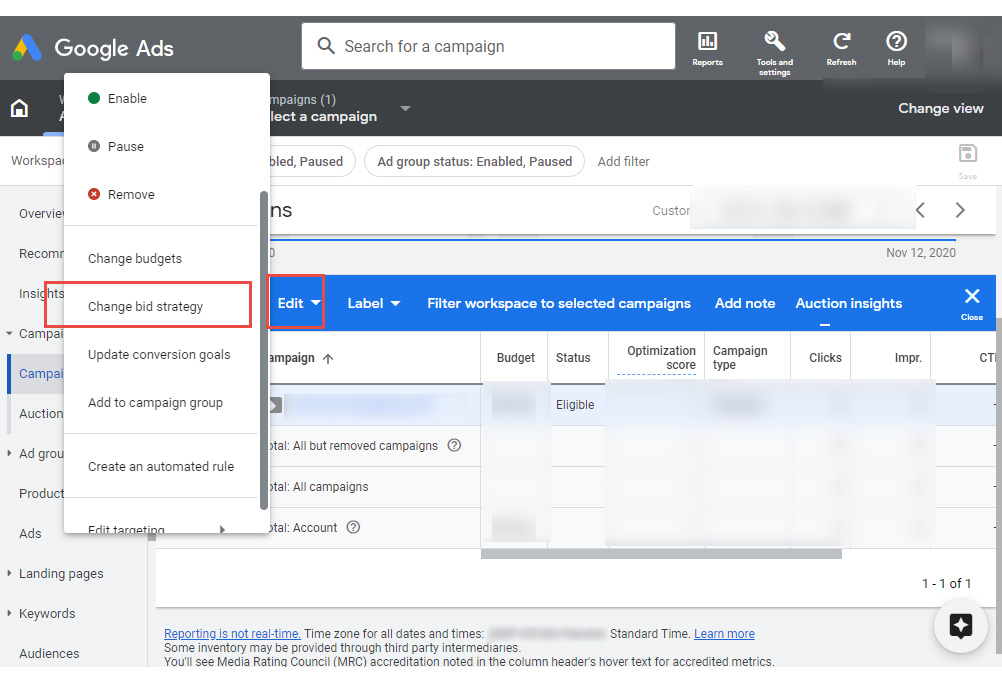Expand the Edit targeting submenu

click(156, 529)
